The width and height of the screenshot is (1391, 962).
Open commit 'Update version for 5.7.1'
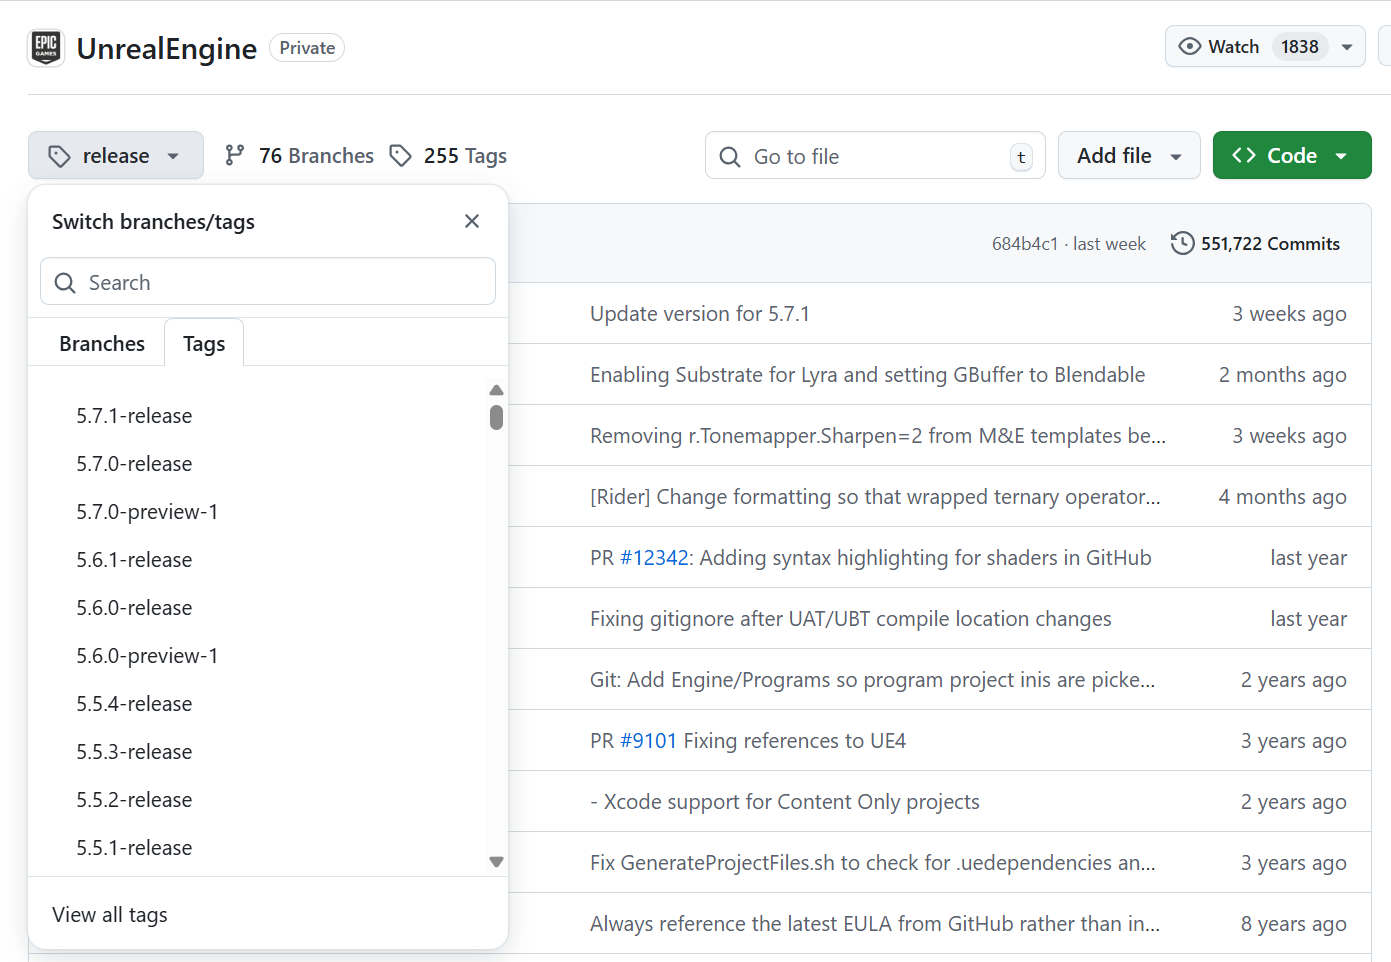tap(700, 314)
